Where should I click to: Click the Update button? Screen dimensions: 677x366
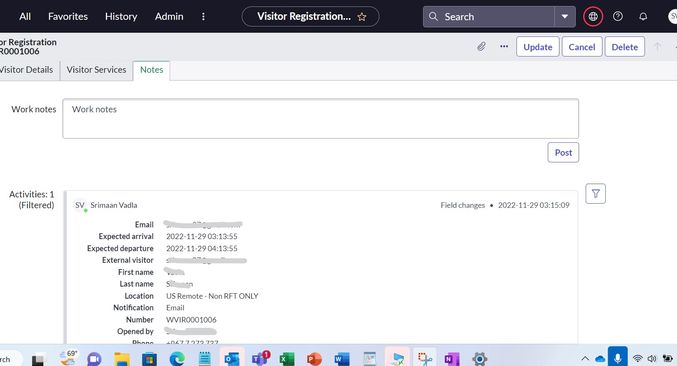click(x=538, y=47)
